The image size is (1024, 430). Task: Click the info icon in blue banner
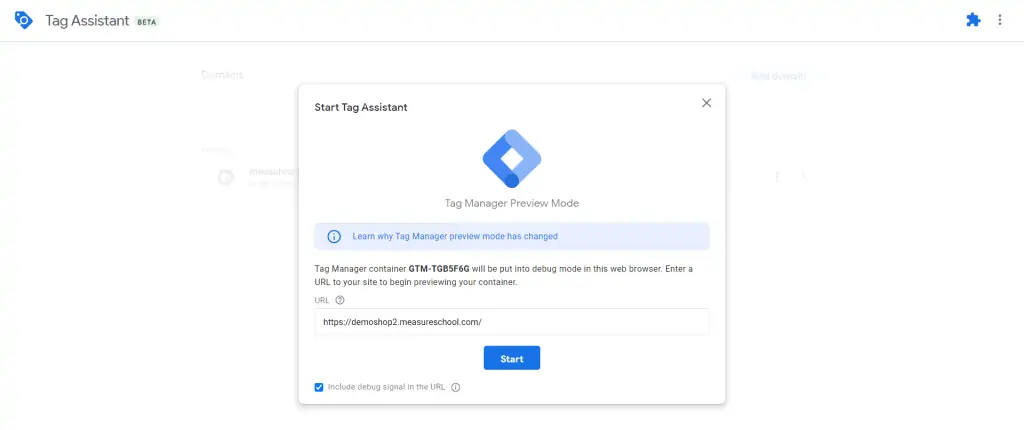coord(334,237)
